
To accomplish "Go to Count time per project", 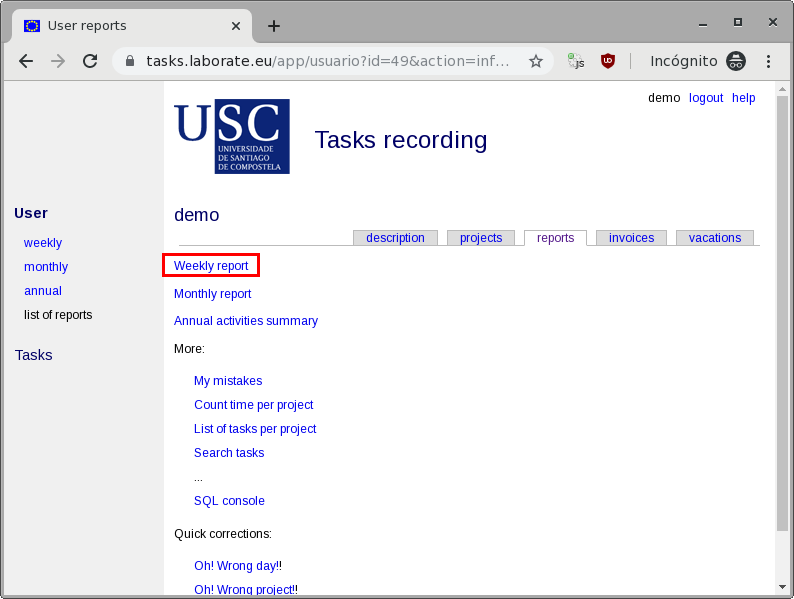I will (254, 405).
